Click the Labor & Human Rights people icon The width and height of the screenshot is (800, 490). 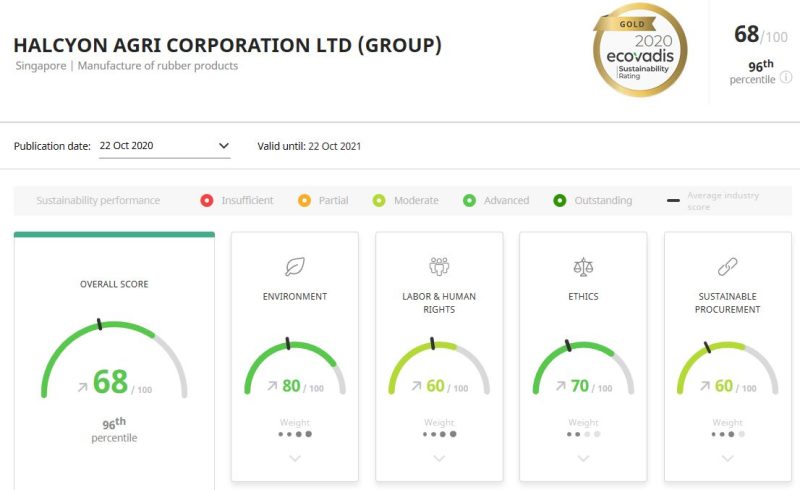pyautogui.click(x=439, y=266)
